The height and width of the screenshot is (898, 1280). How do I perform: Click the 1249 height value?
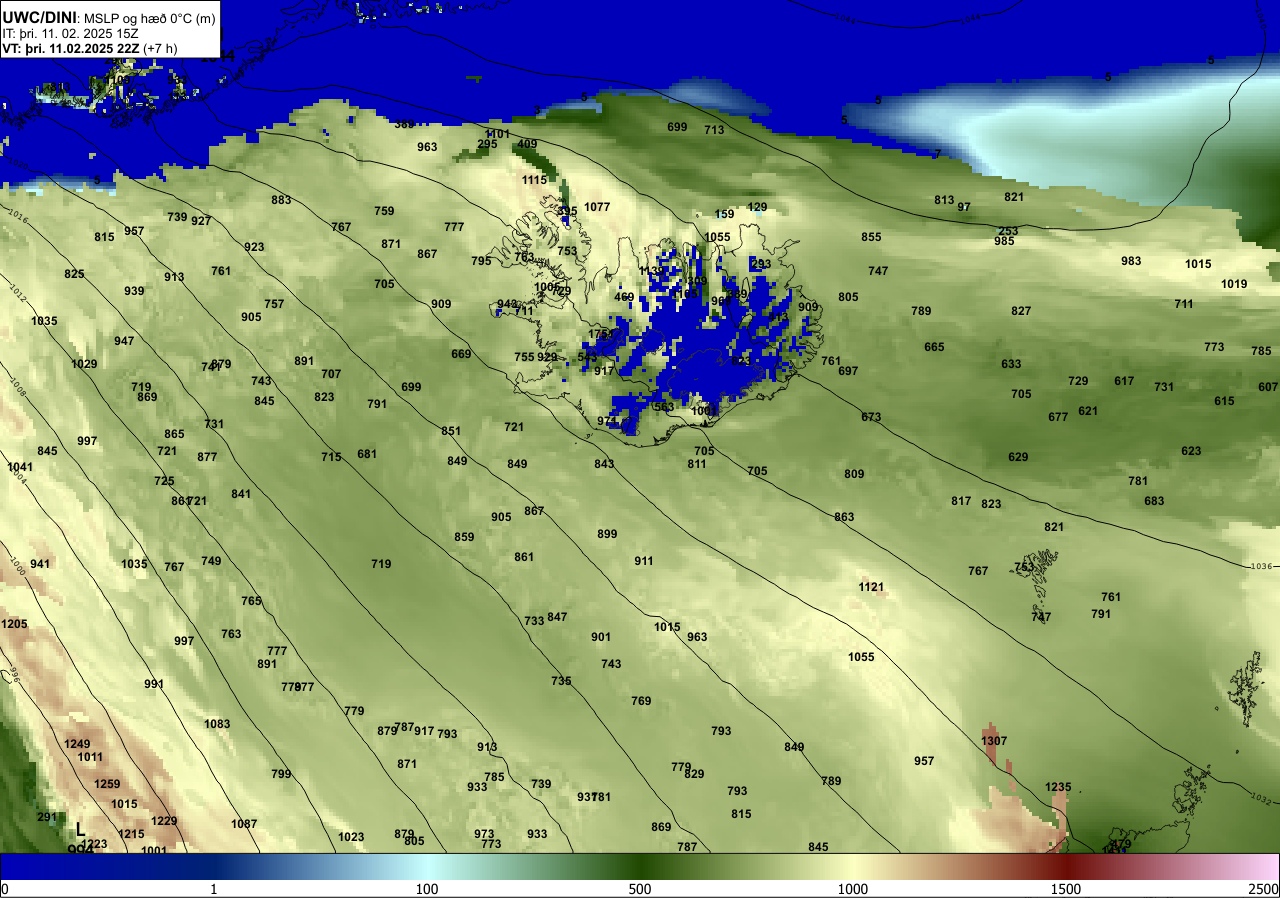click(x=77, y=744)
